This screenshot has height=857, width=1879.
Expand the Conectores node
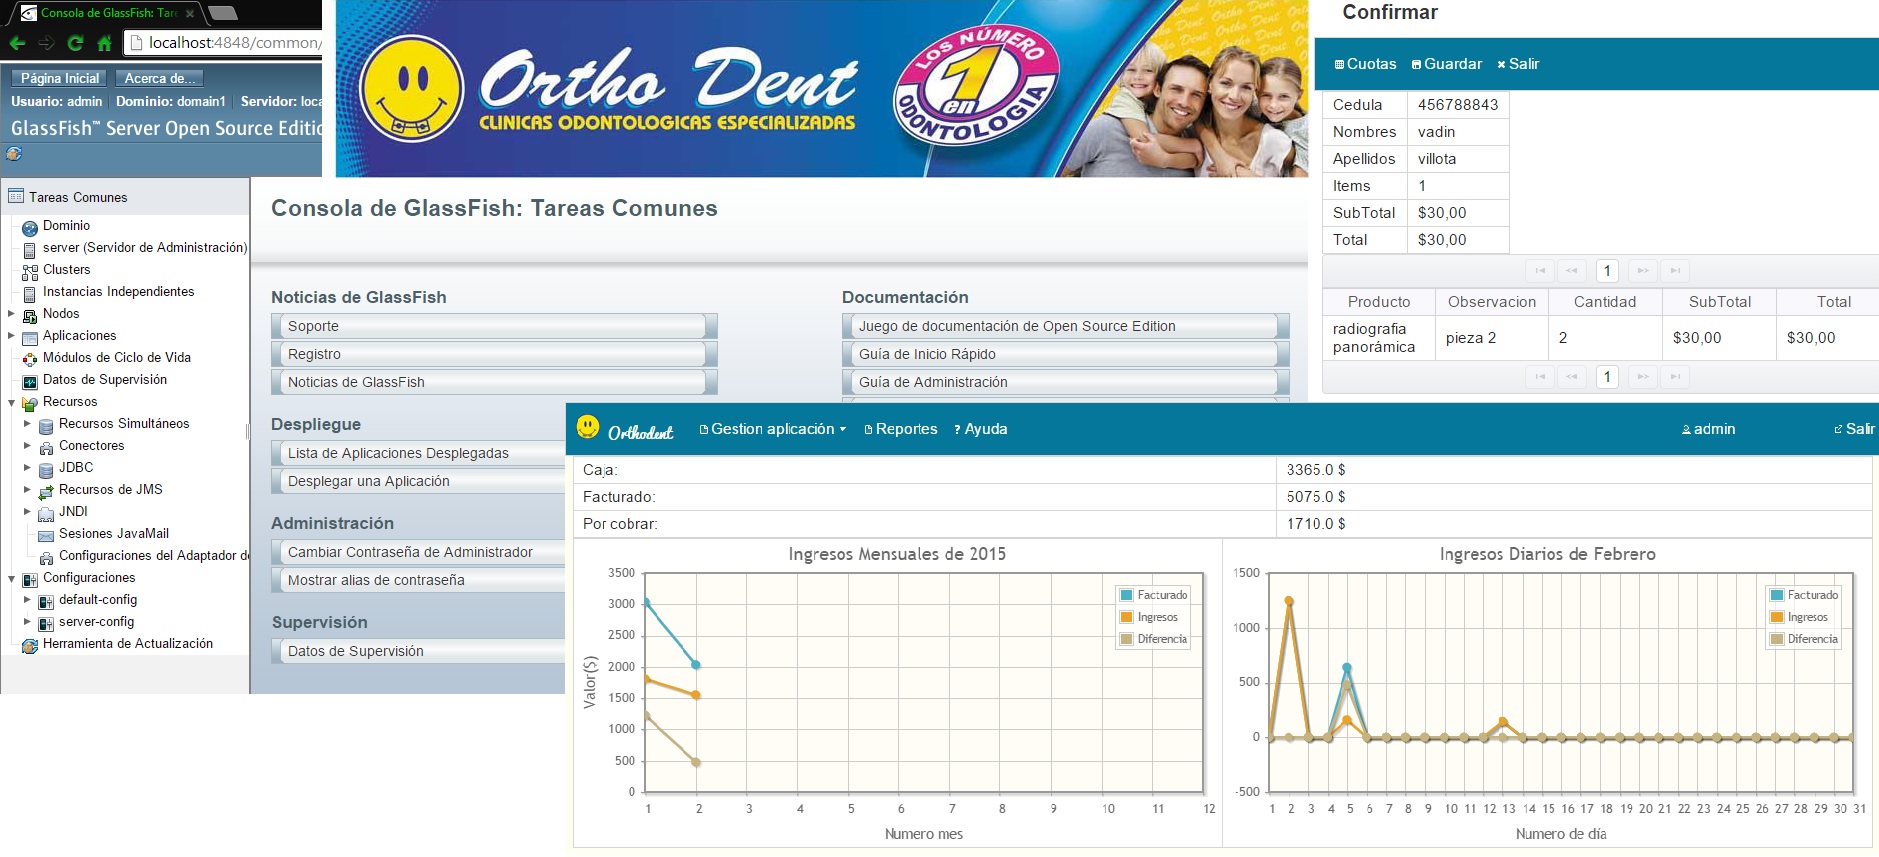(x=28, y=446)
